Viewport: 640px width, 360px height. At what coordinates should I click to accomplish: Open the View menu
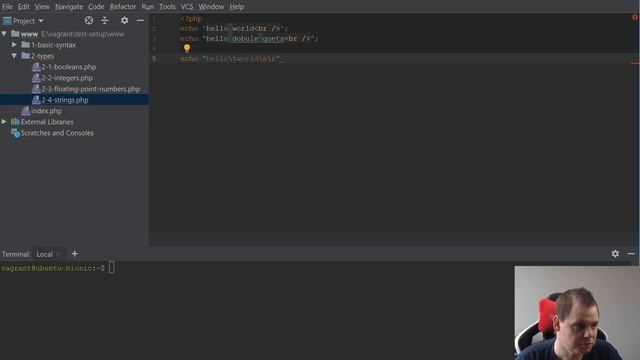[x=42, y=7]
